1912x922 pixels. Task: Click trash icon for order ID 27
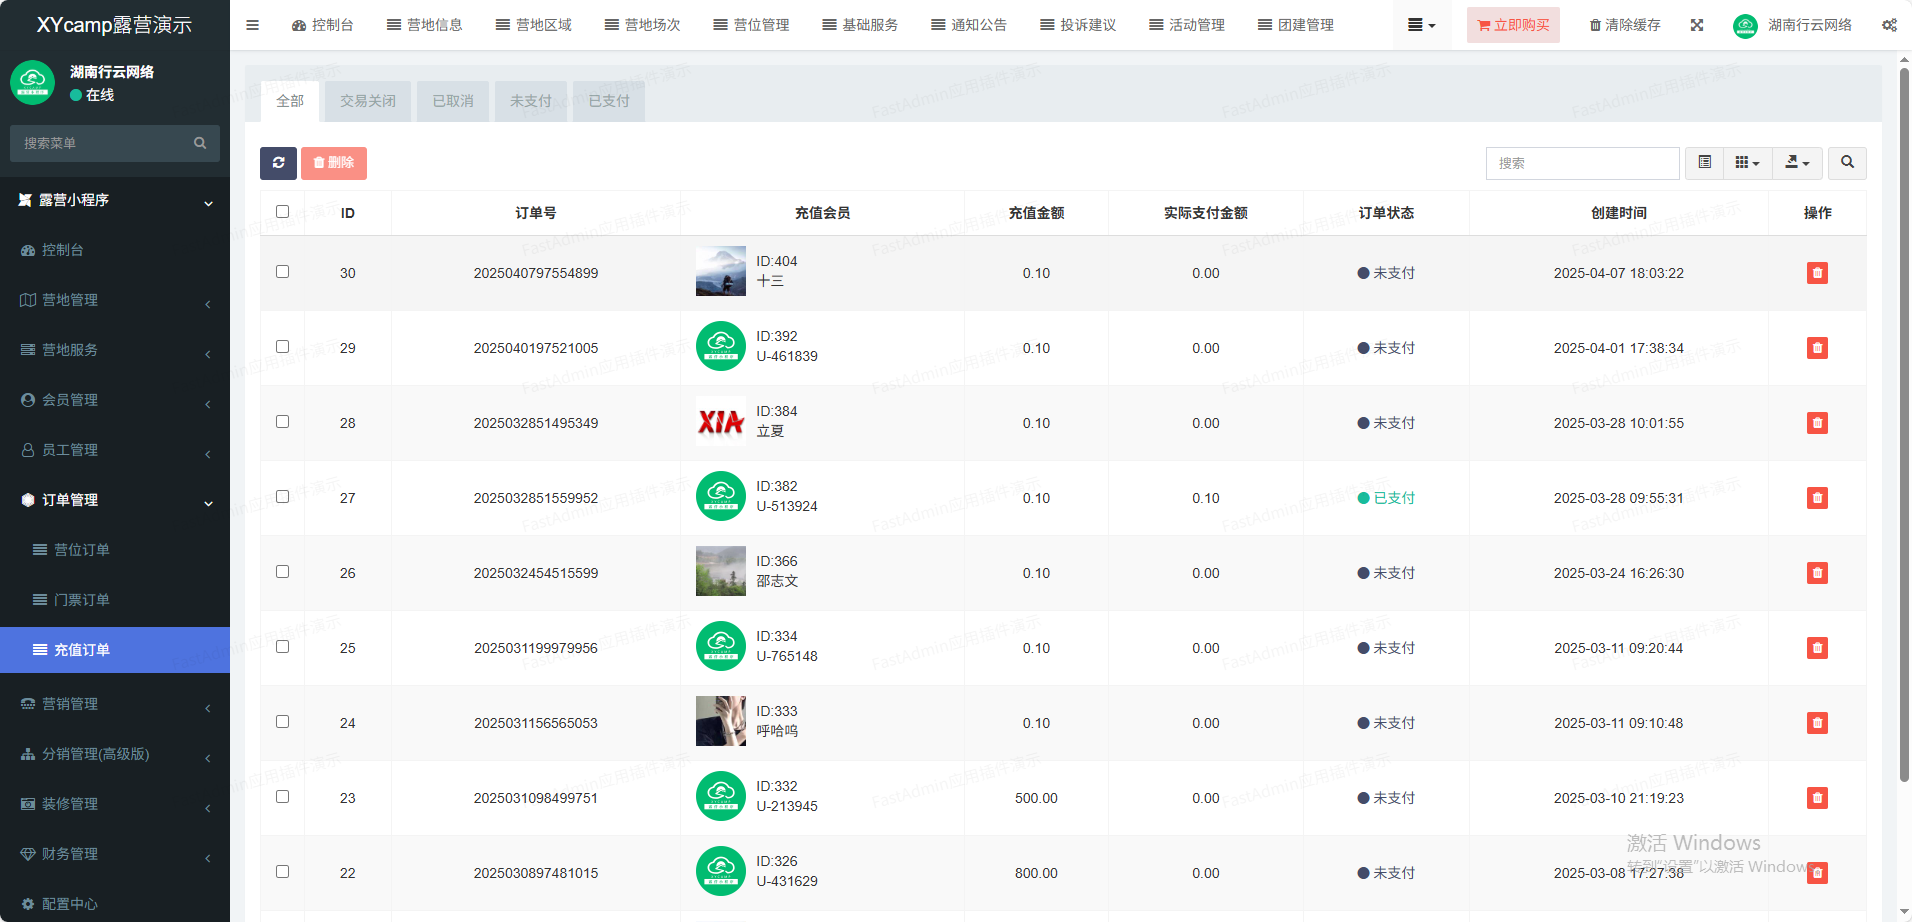tap(1817, 498)
